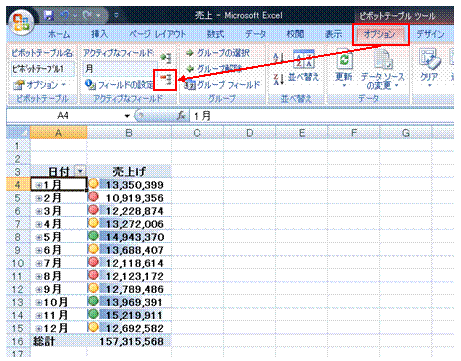The height and width of the screenshot is (361, 461).
Task: Select column A header
Action: (58, 133)
